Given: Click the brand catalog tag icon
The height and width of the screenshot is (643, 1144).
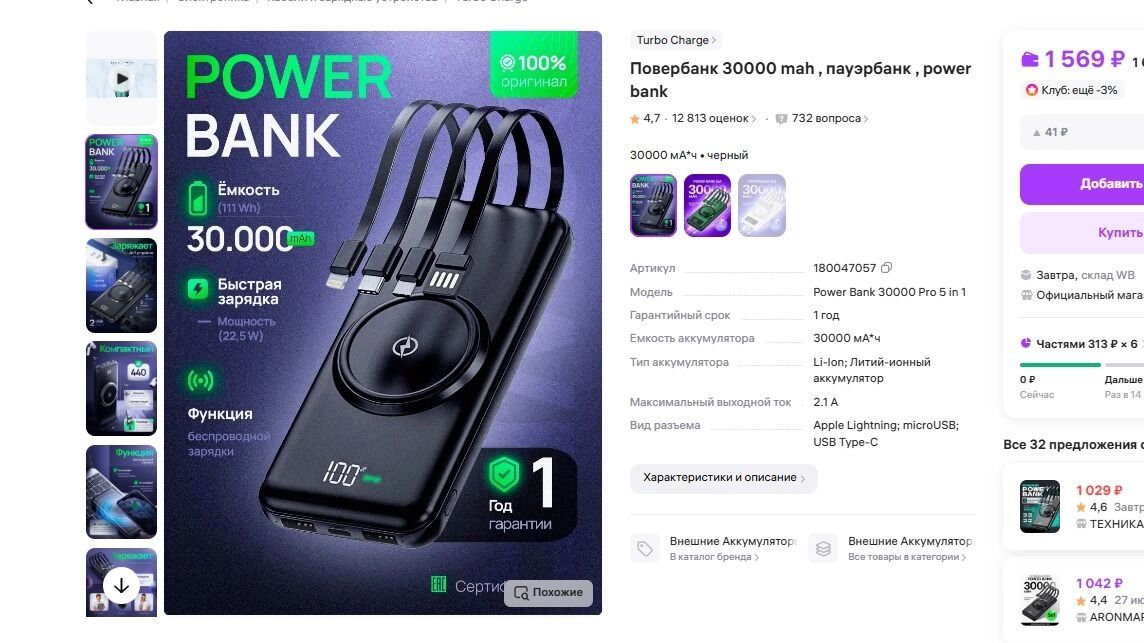Looking at the screenshot, I should click(x=645, y=549).
